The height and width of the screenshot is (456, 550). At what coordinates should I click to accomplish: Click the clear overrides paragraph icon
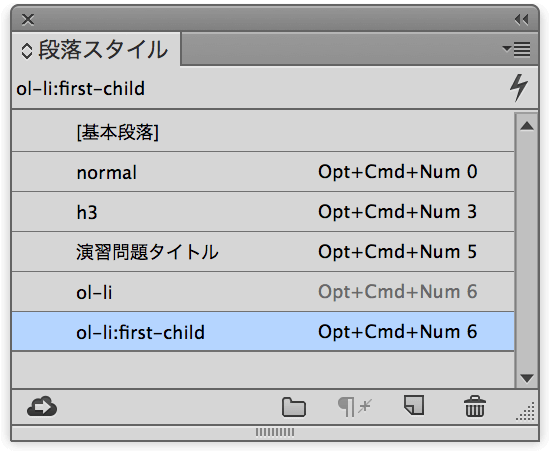point(355,407)
